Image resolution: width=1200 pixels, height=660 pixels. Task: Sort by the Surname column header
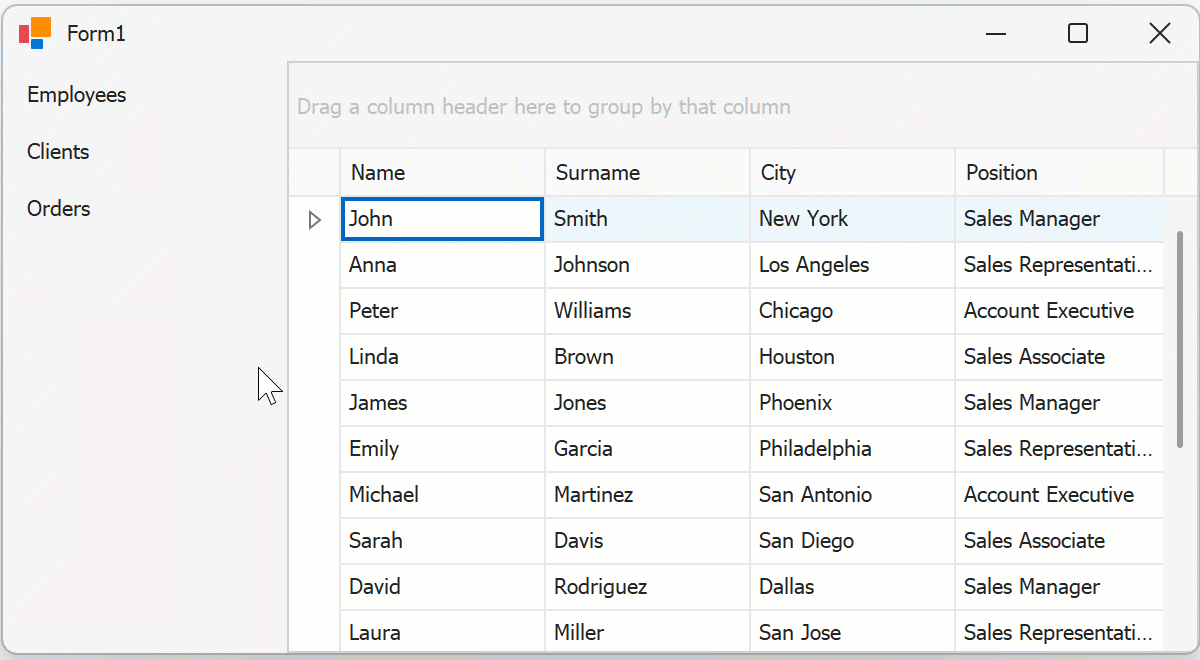click(x=647, y=173)
